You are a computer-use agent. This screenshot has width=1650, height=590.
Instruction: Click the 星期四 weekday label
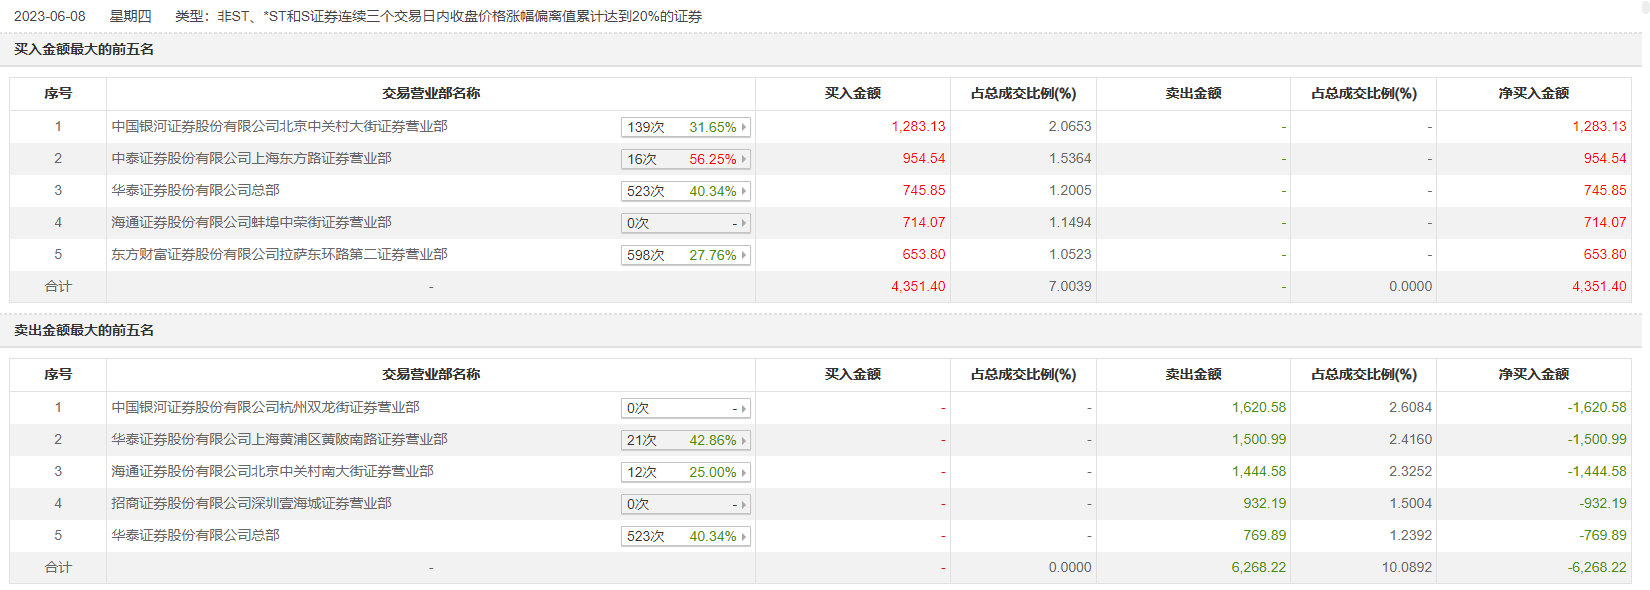pos(131,16)
